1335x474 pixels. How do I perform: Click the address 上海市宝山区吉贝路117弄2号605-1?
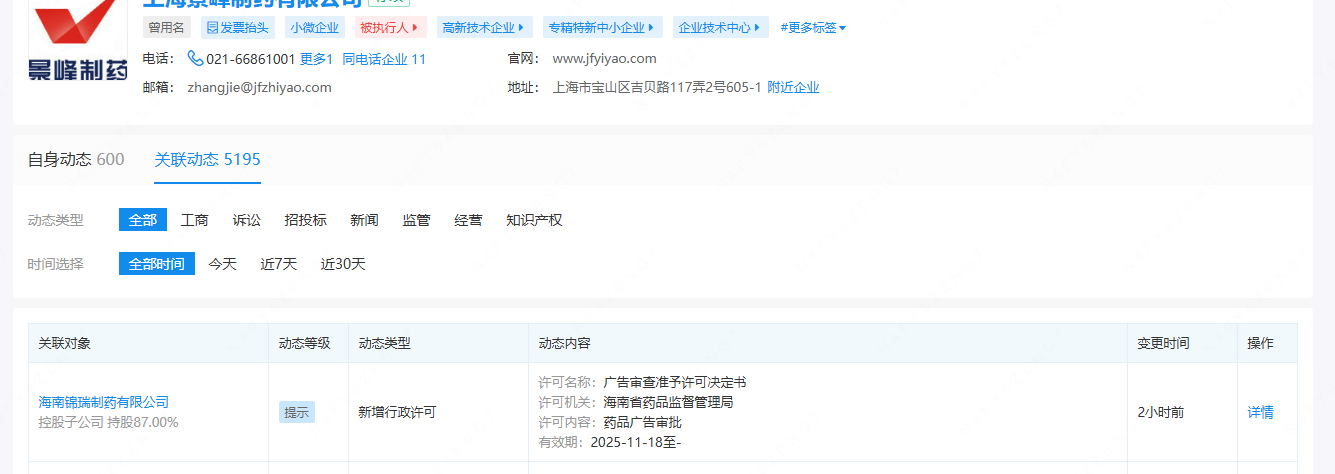tap(657, 87)
